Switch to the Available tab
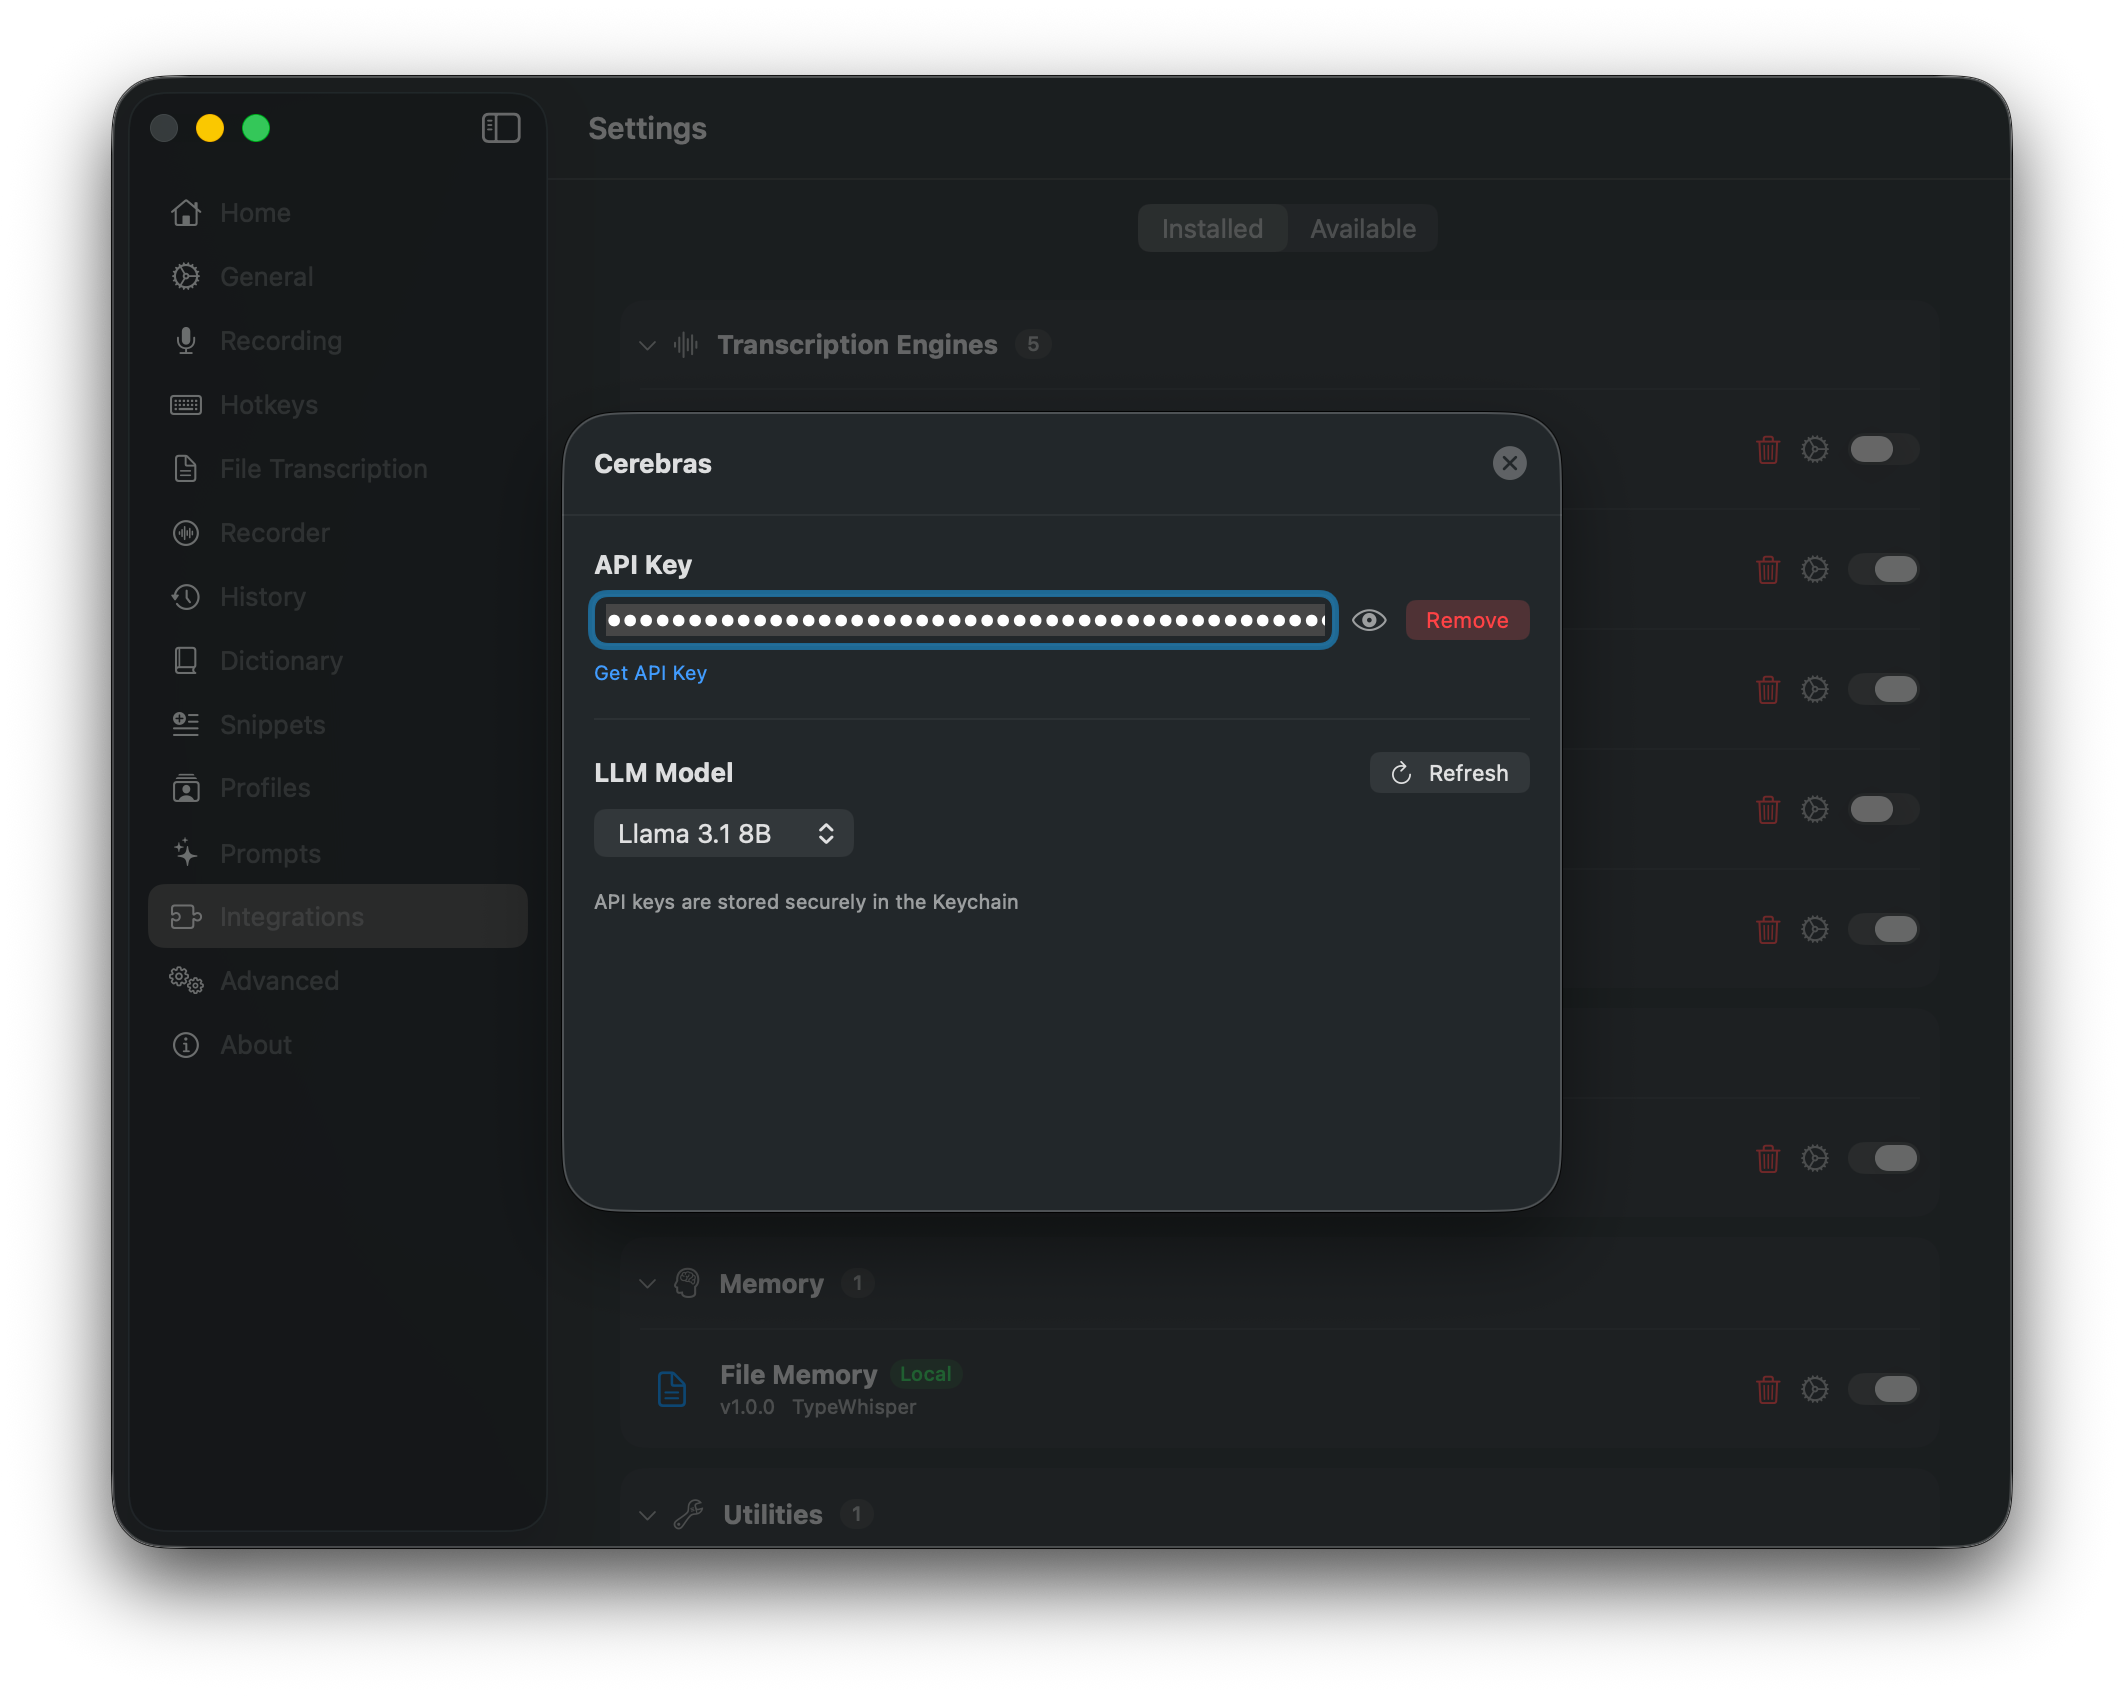This screenshot has height=1696, width=2124. coord(1362,228)
